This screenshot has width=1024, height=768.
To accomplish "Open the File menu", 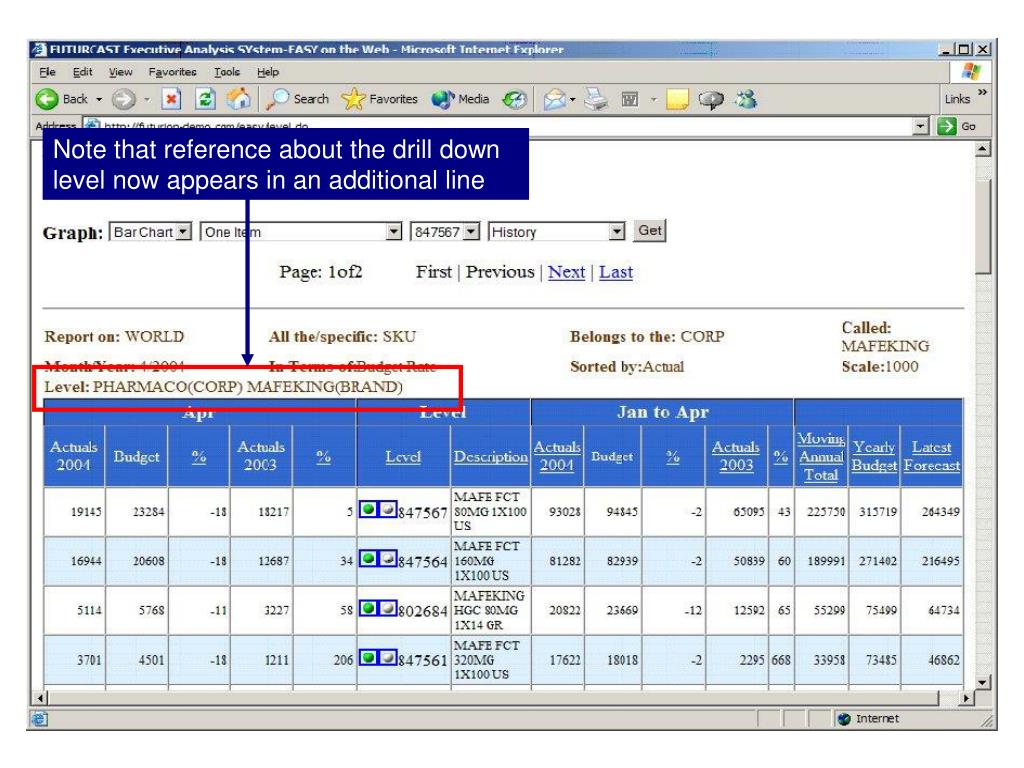I will pos(48,72).
